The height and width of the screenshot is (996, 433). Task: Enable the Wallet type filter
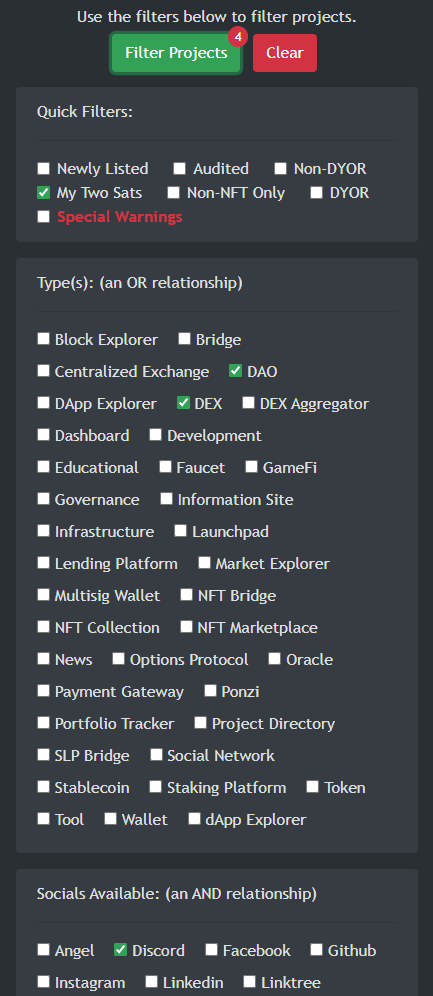(x=110, y=819)
